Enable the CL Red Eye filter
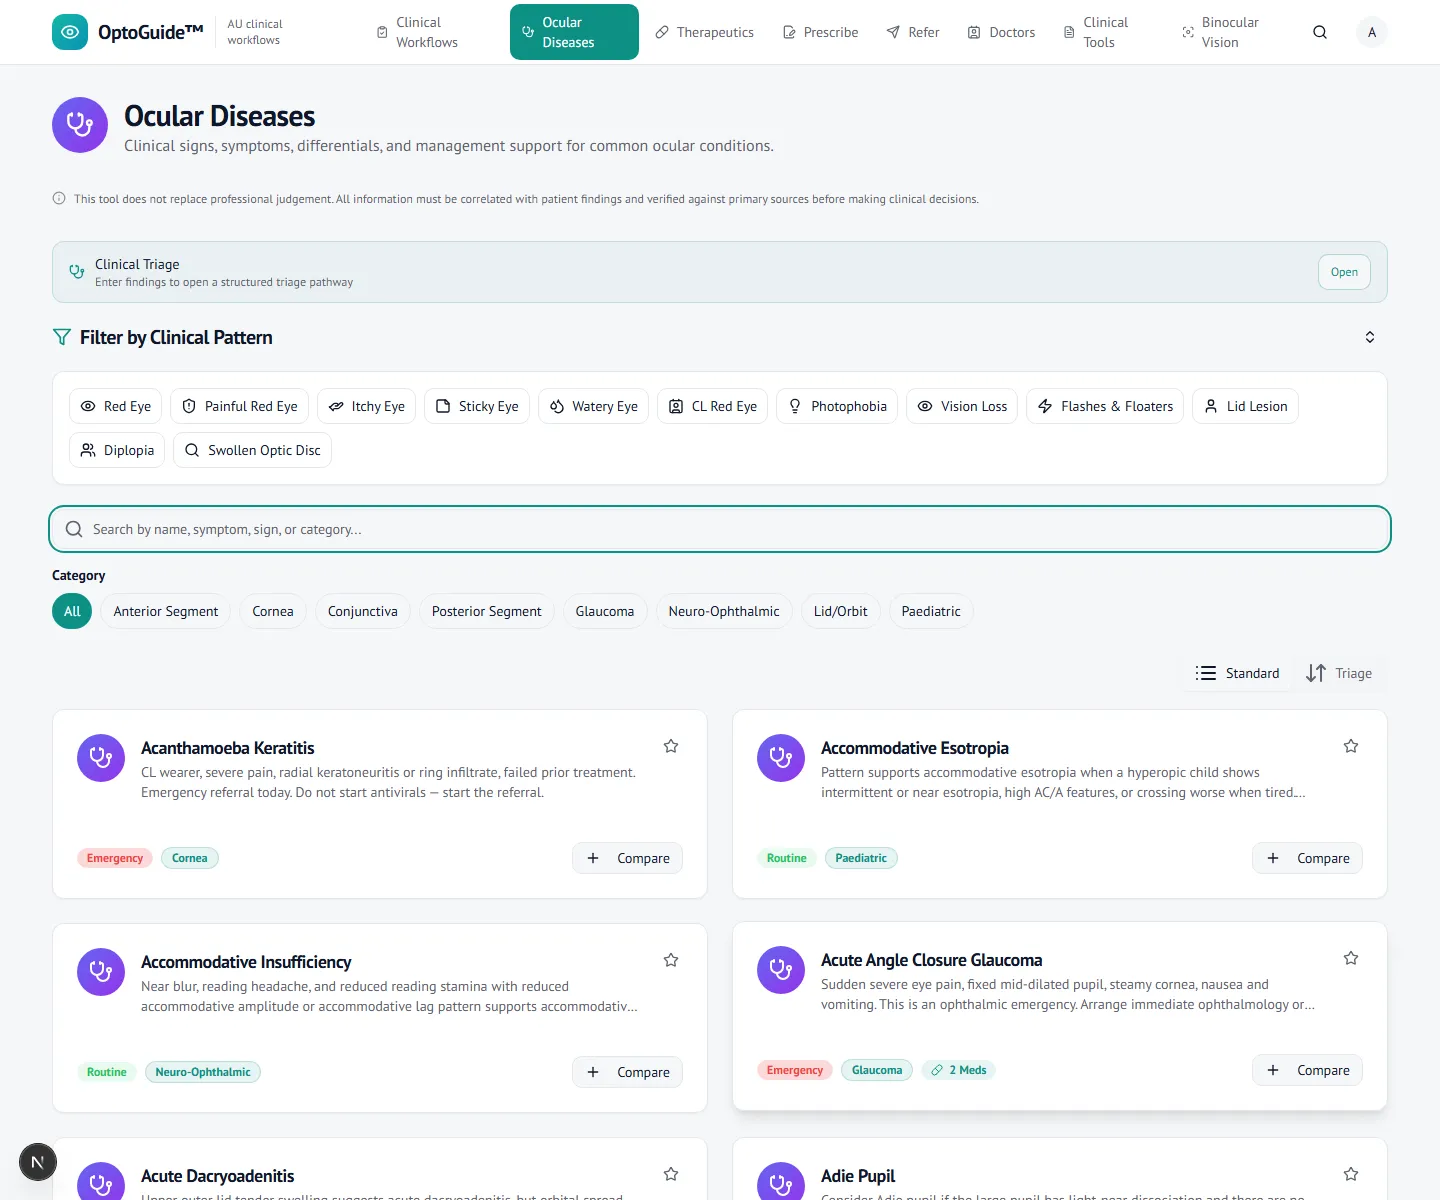Image resolution: width=1440 pixels, height=1200 pixels. (713, 406)
